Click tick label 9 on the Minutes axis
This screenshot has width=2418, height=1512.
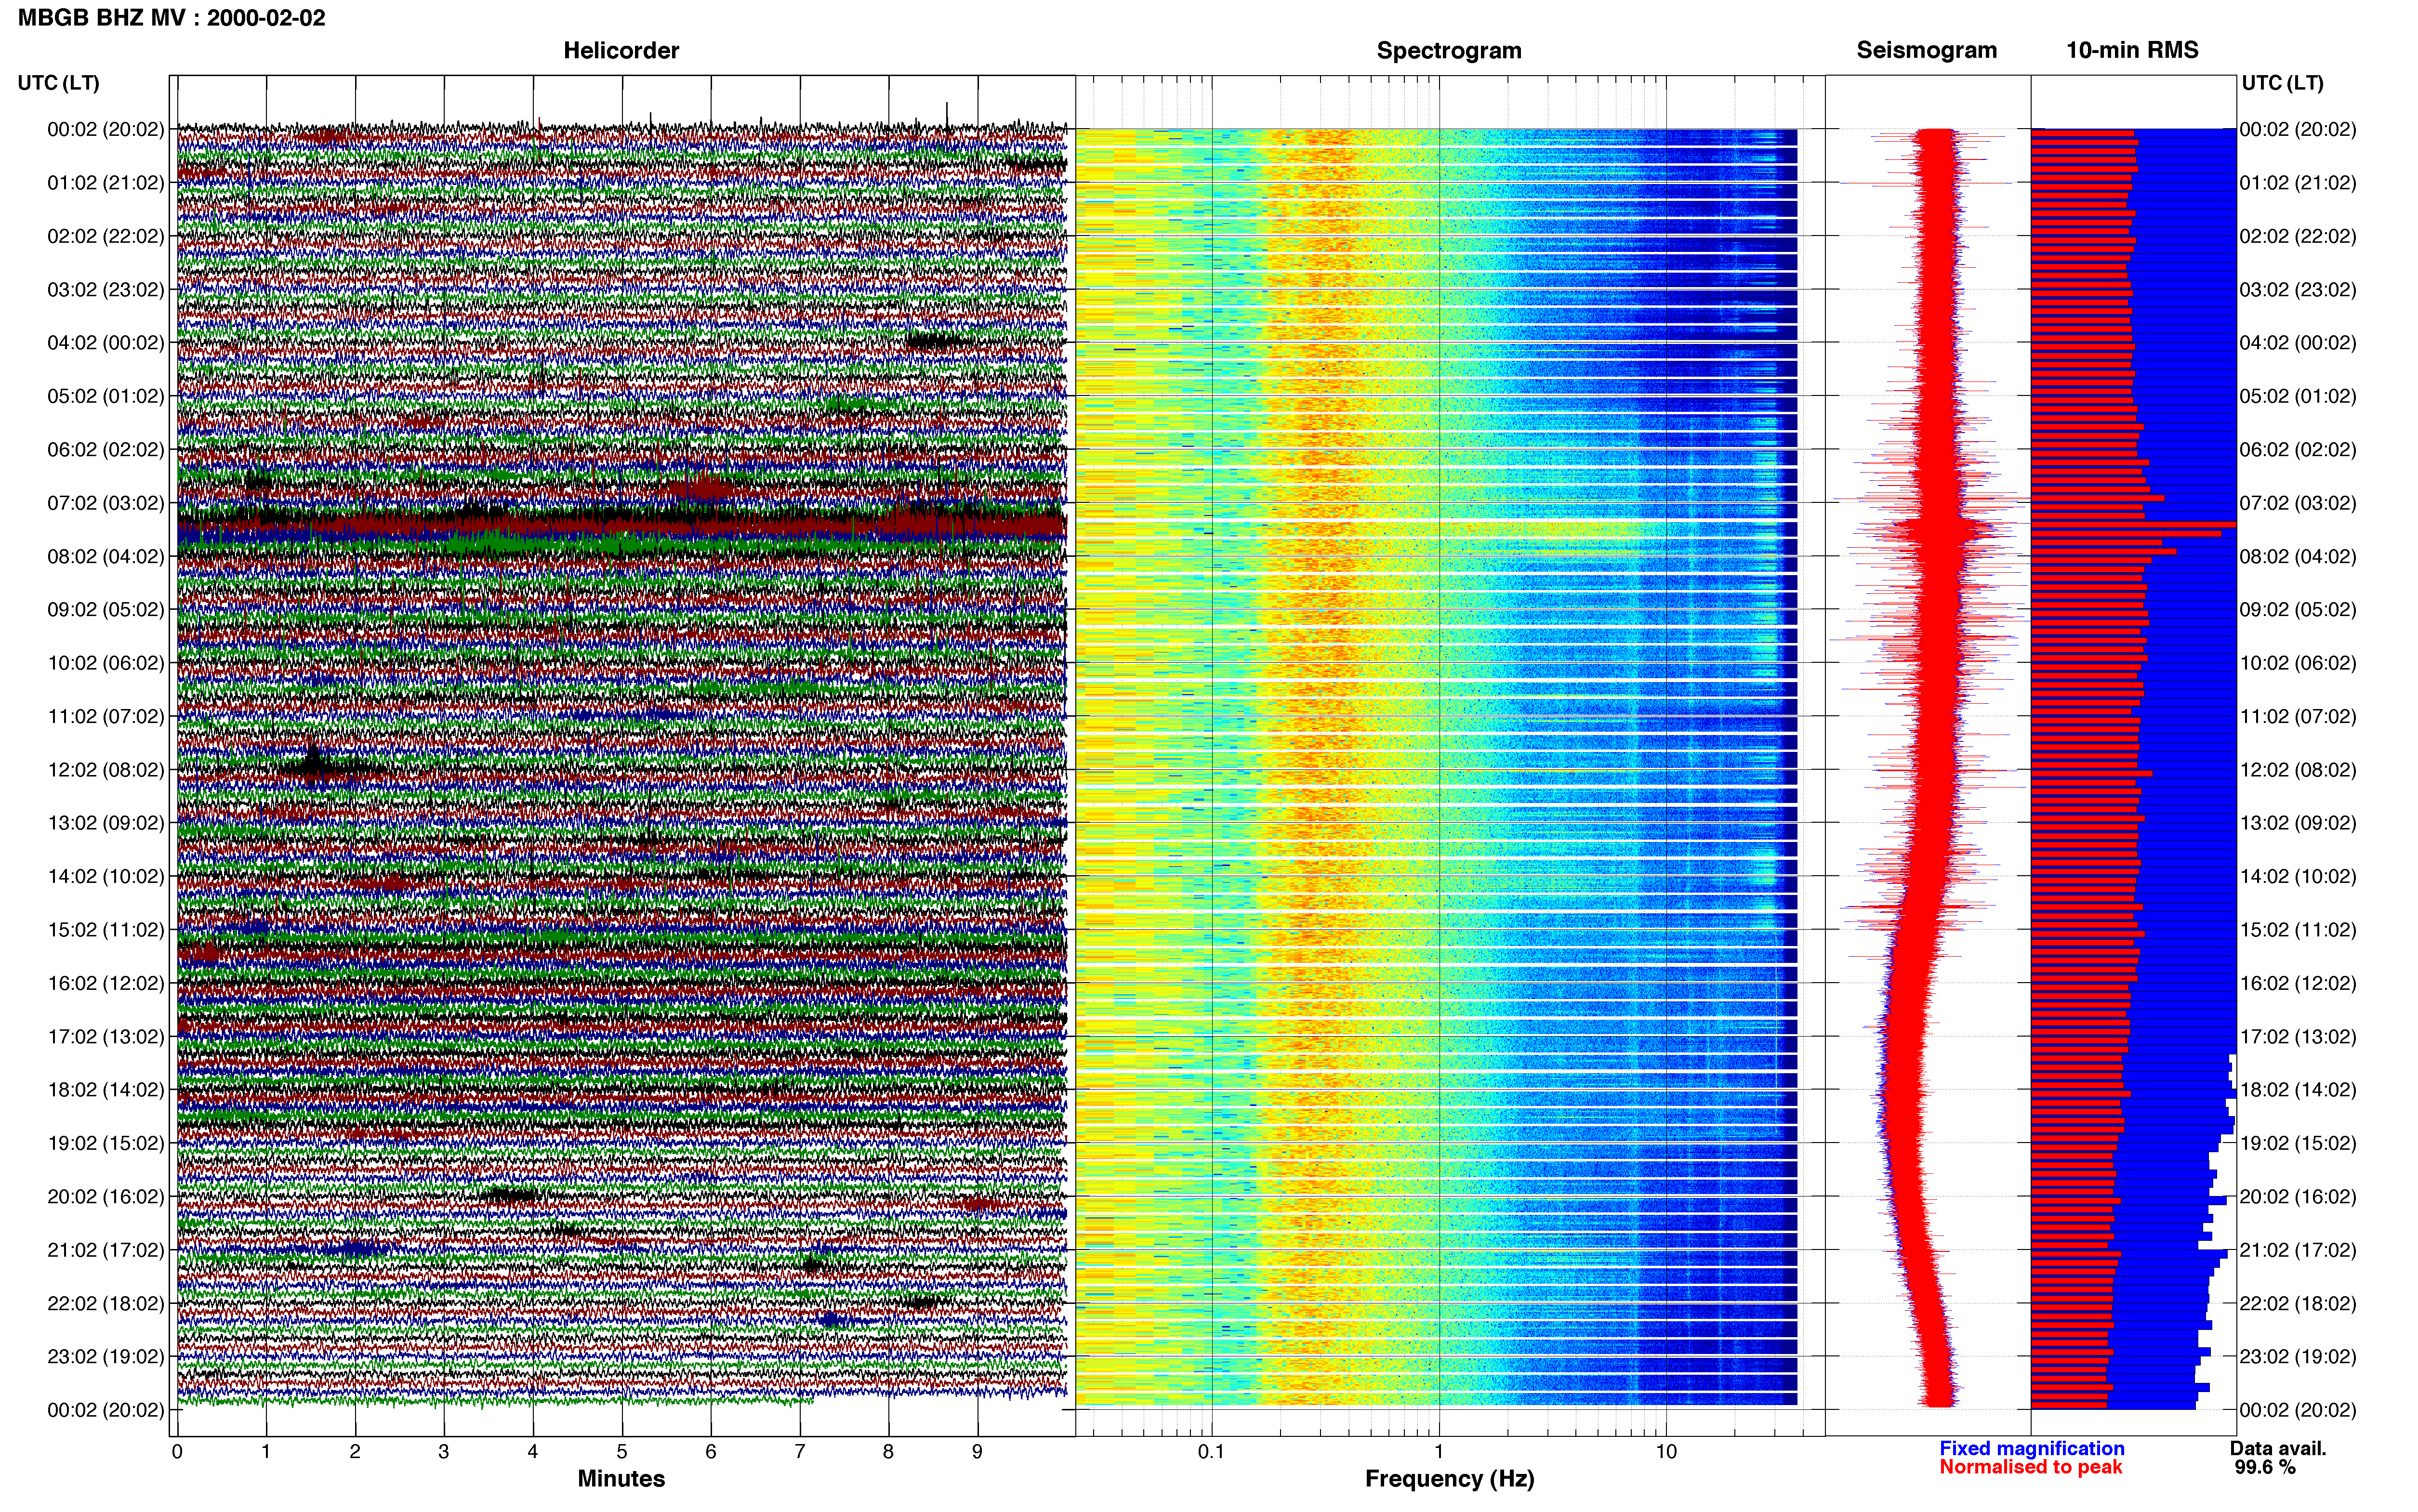978,1452
